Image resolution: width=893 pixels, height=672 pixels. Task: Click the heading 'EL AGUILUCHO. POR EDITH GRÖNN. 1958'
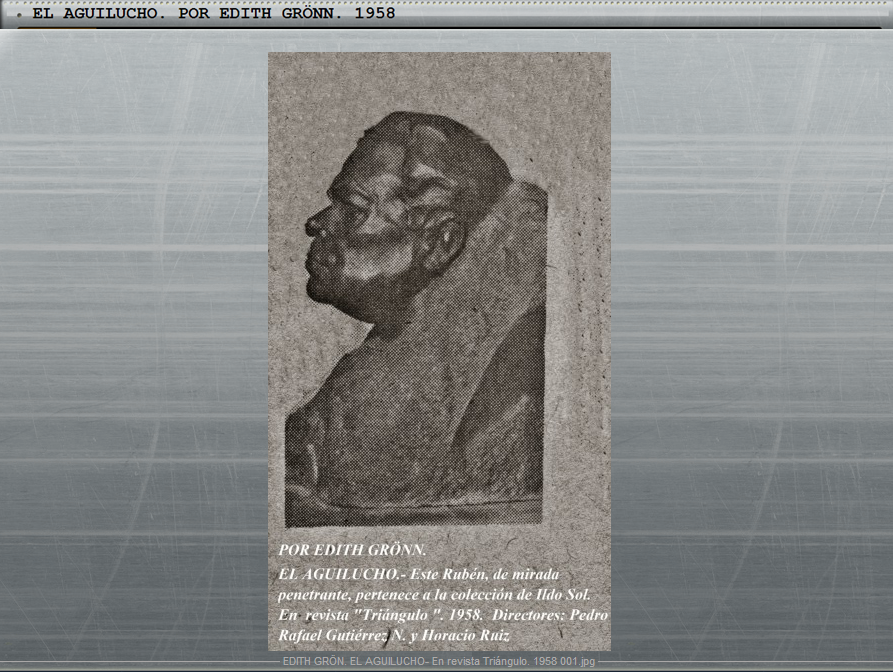[x=214, y=13]
